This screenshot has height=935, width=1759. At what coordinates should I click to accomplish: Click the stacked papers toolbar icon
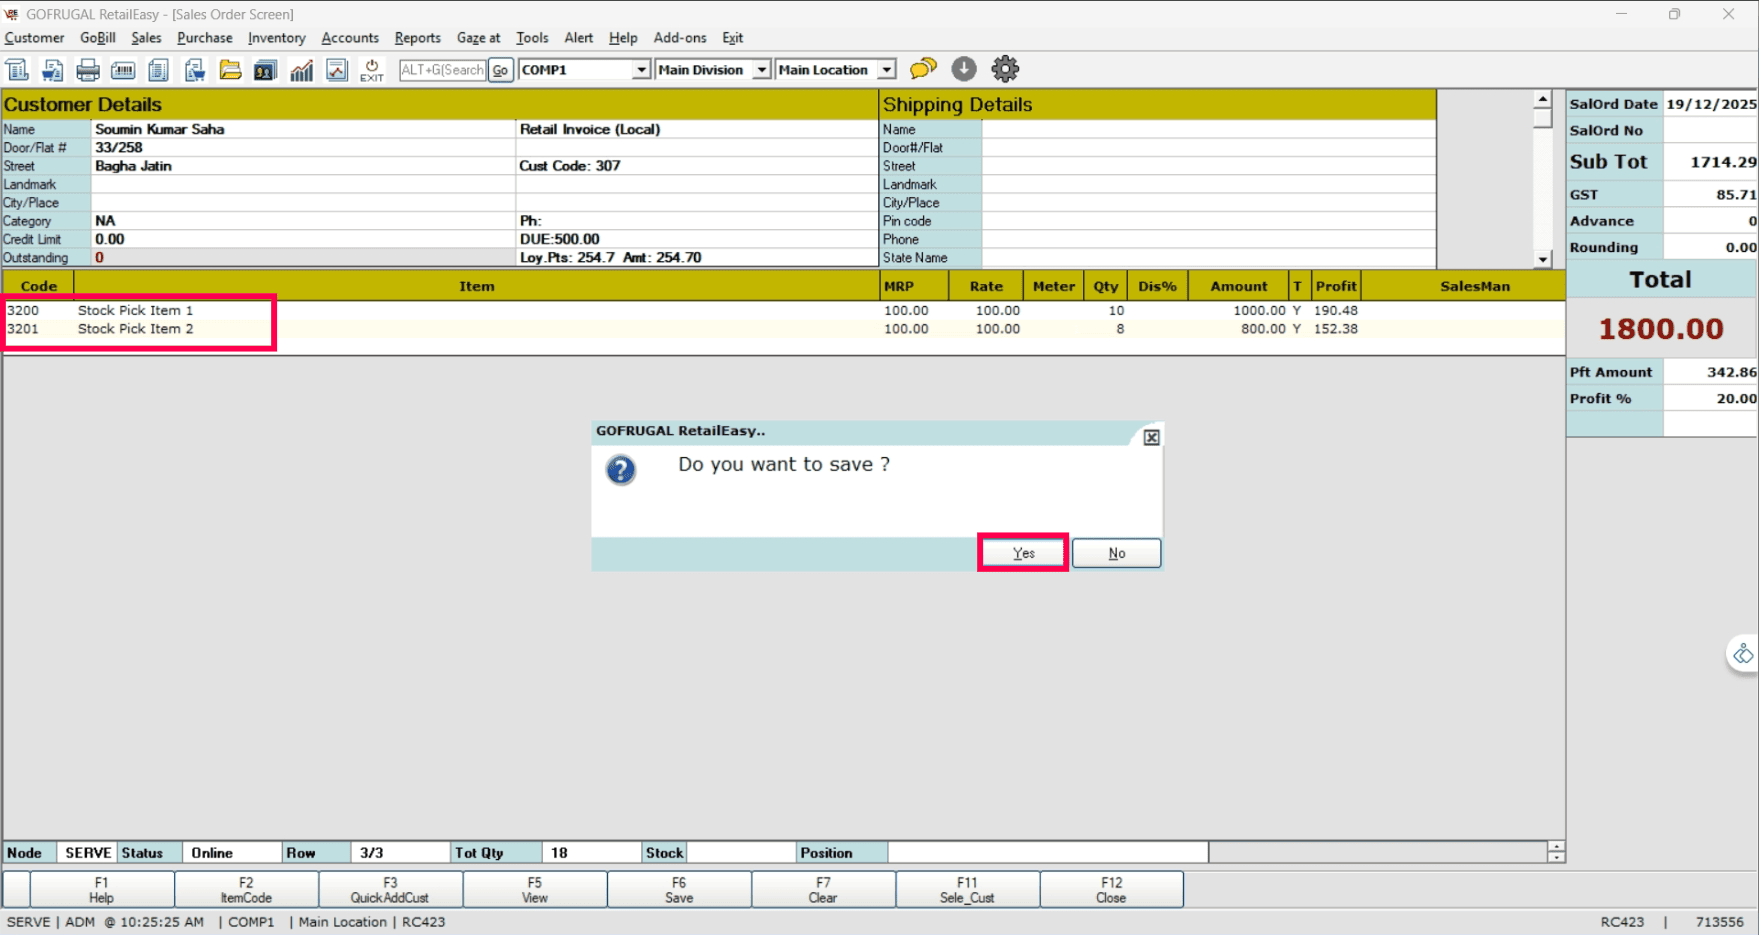click(158, 70)
